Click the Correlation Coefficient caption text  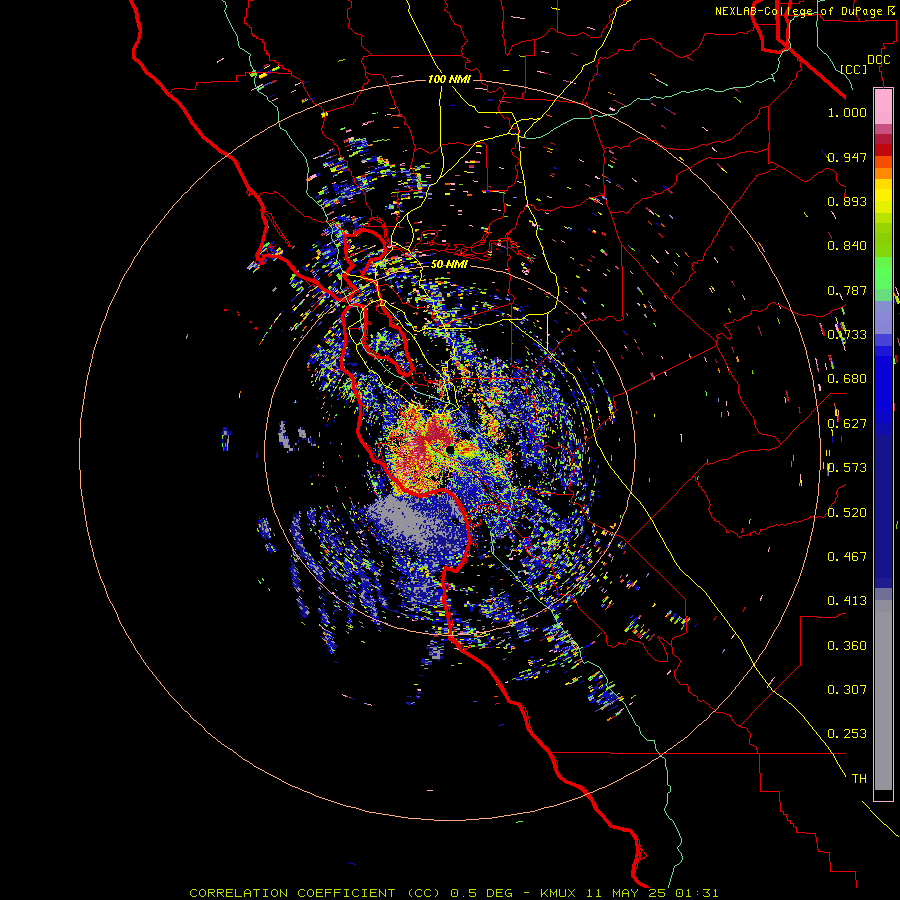453,893
